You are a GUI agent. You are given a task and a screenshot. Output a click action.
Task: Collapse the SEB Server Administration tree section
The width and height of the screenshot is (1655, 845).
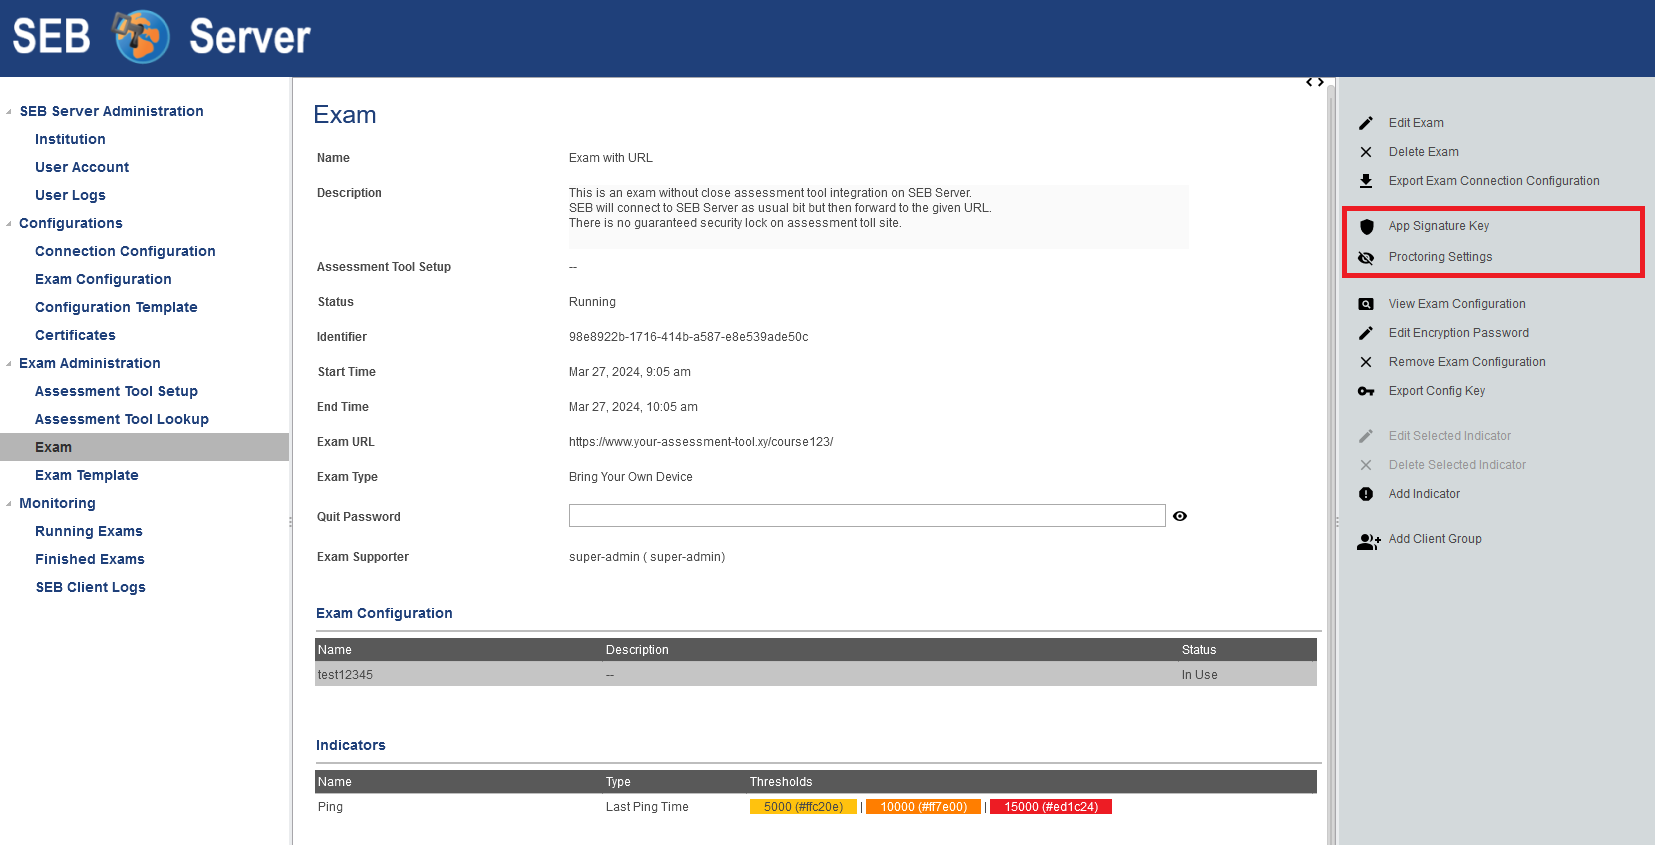[x=9, y=112]
